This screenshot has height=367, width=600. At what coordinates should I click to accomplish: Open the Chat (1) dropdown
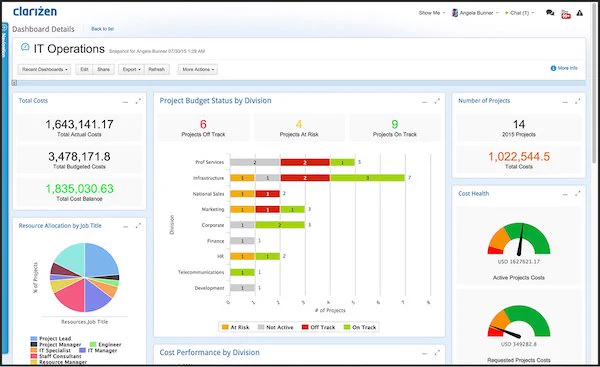pyautogui.click(x=519, y=13)
